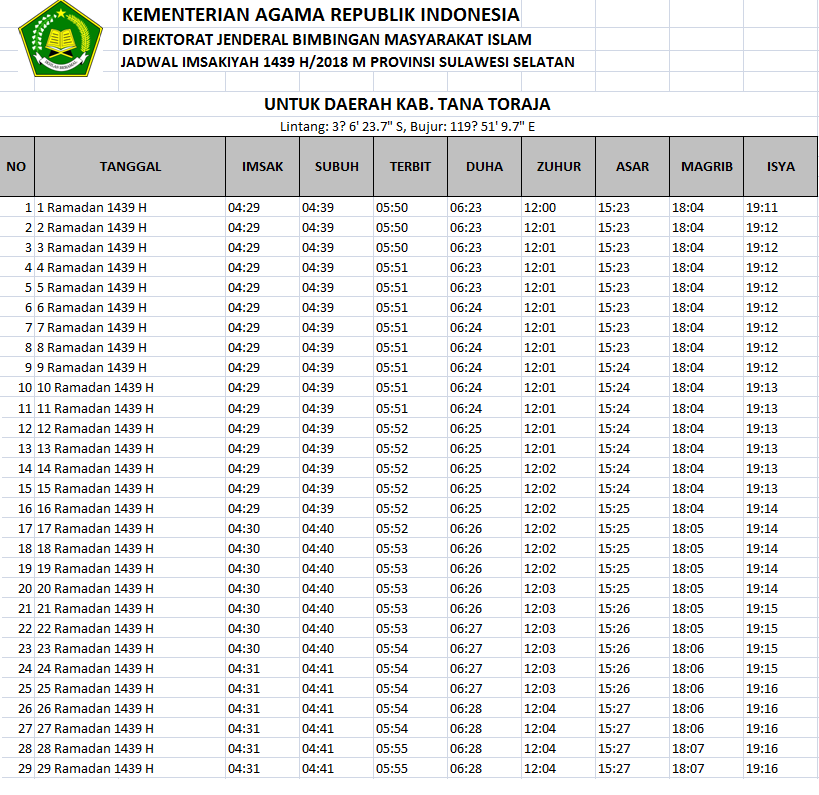This screenshot has width=819, height=795.
Task: Select the SUBUH column header
Action: pos(336,167)
